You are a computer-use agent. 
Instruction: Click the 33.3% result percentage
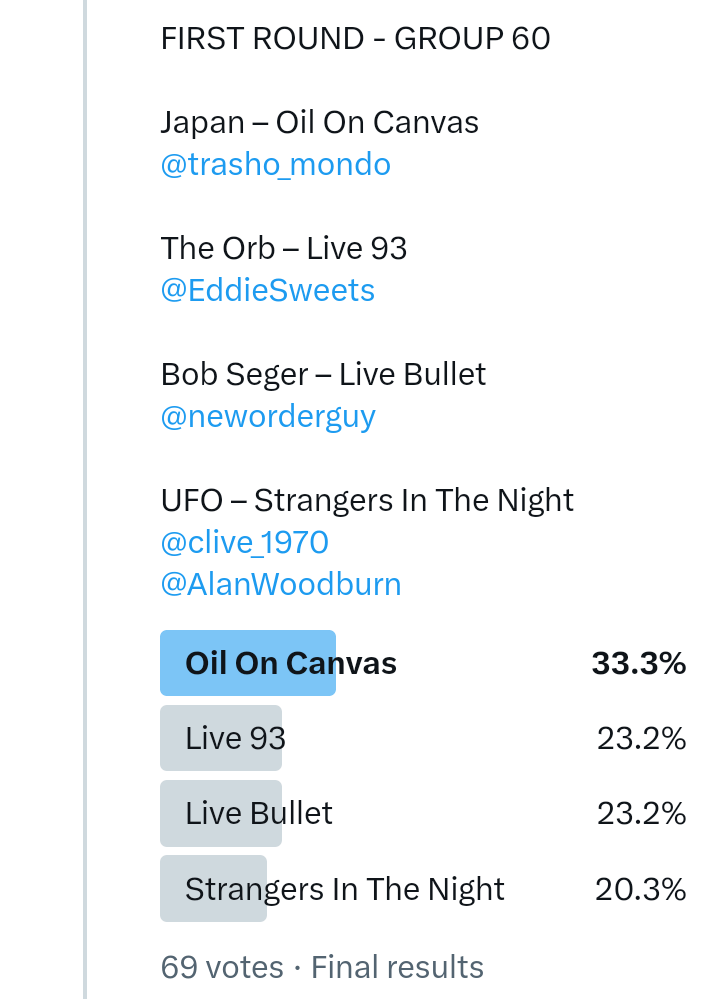(x=638, y=663)
